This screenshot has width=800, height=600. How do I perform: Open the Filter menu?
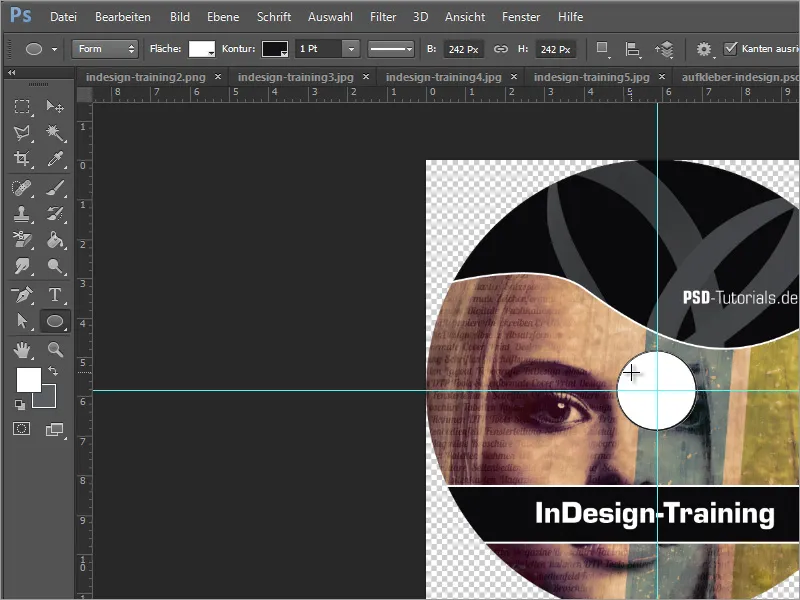point(382,18)
